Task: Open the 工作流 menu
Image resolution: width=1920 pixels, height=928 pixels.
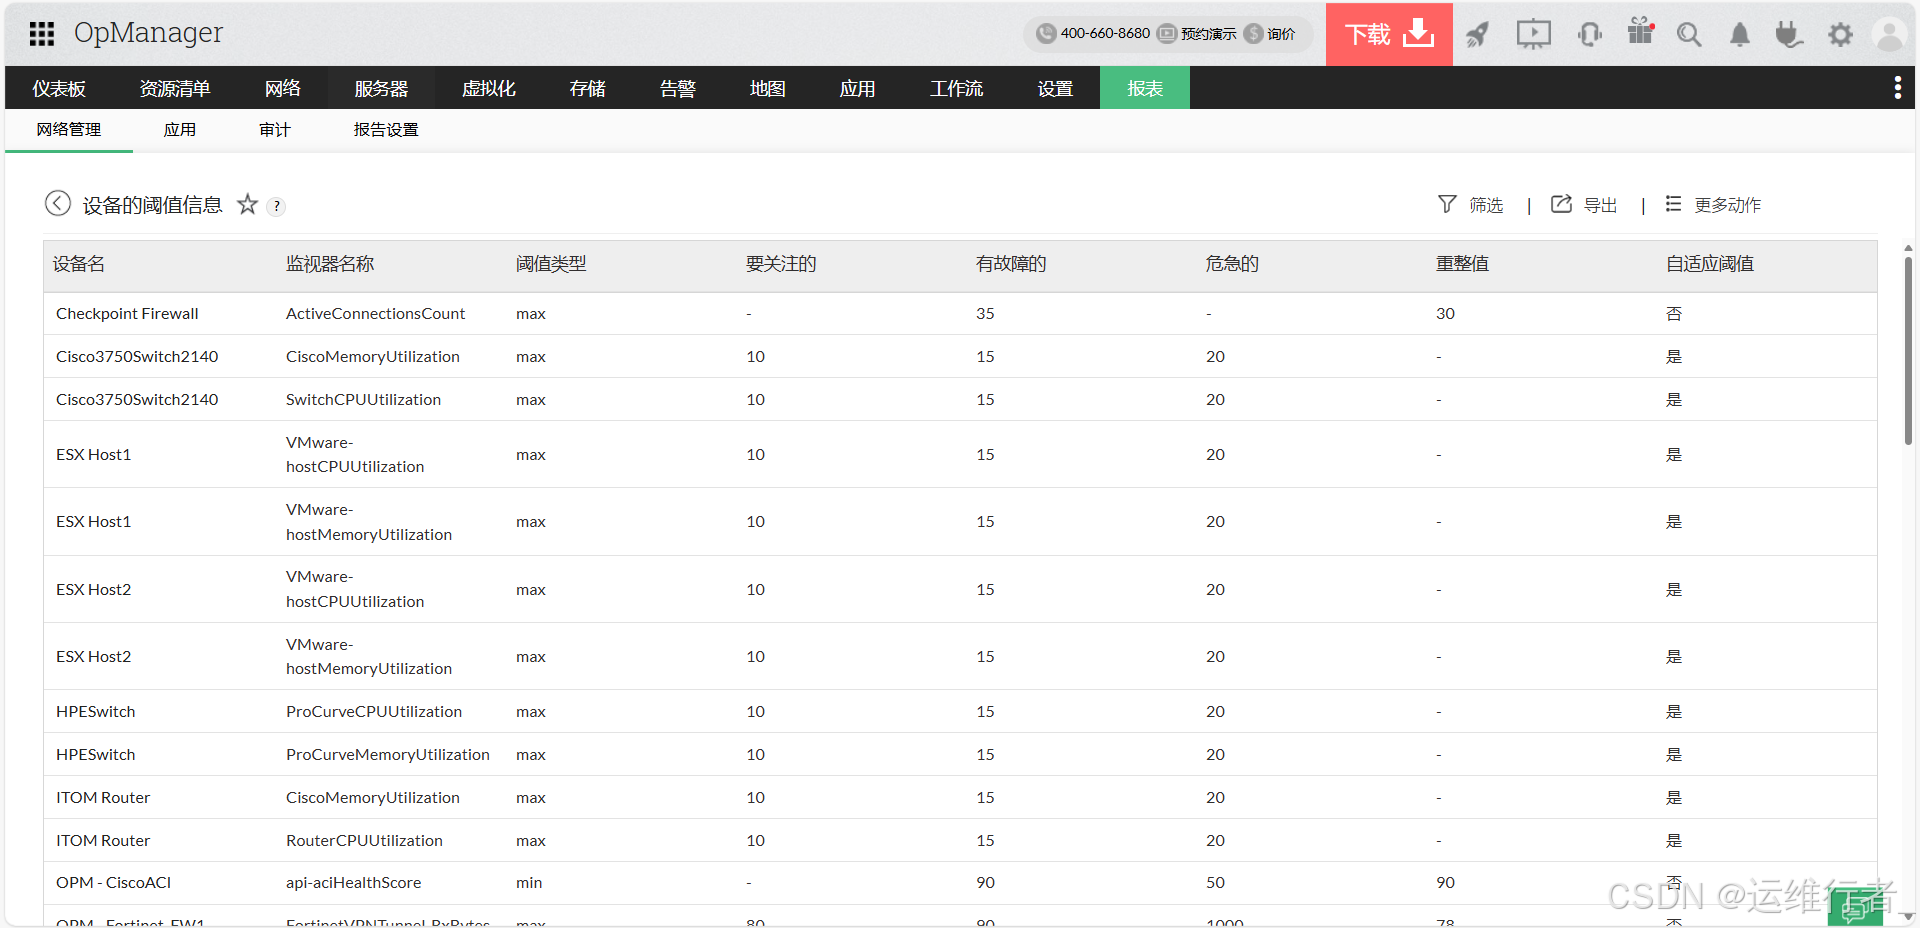Action: (957, 88)
